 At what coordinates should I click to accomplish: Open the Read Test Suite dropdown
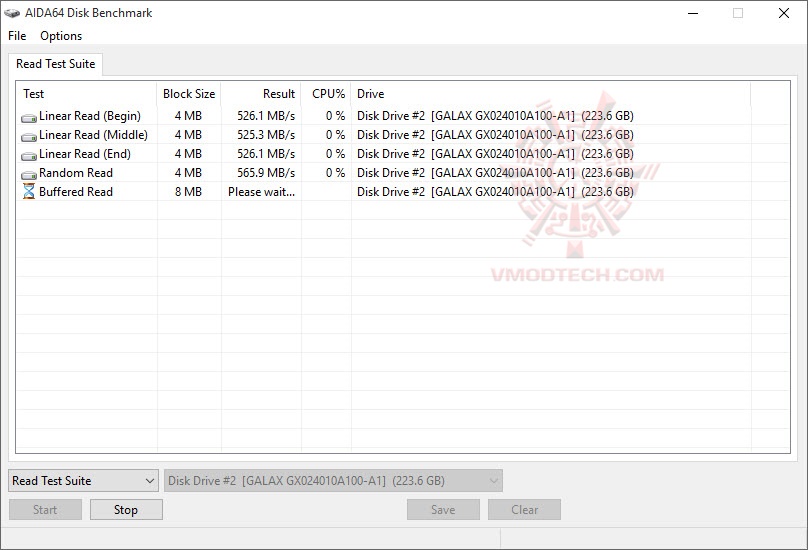(83, 480)
